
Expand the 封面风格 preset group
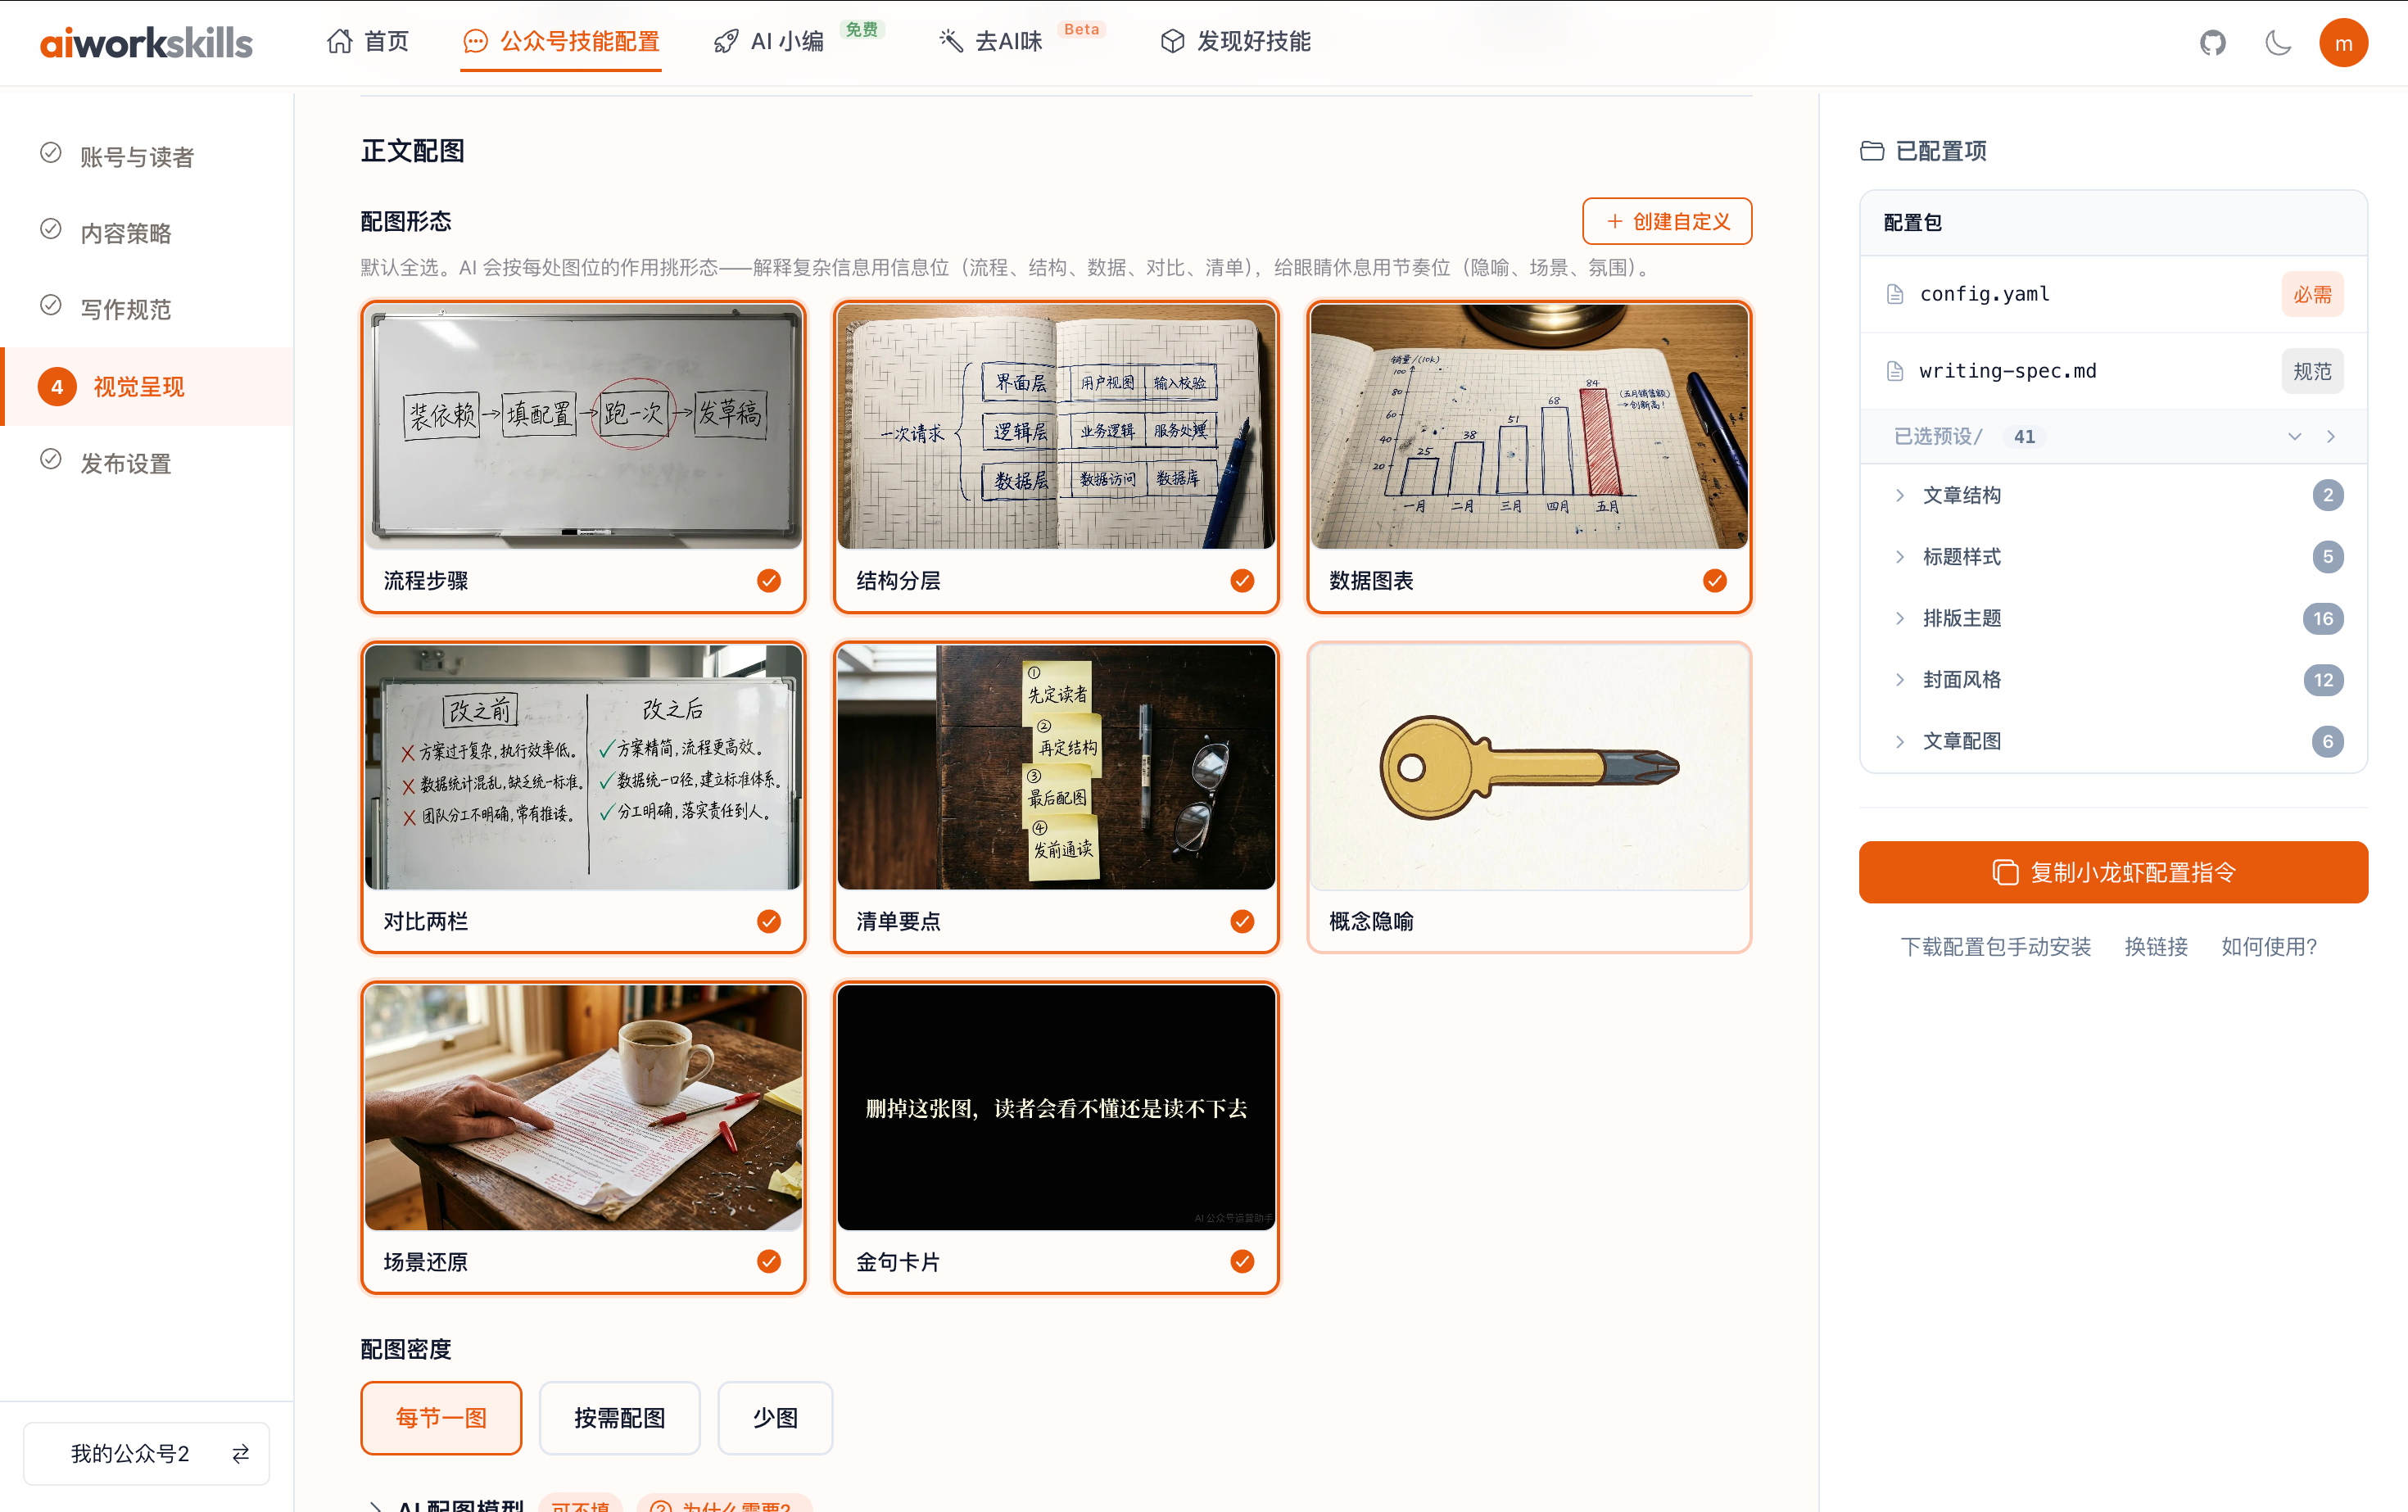pos(2113,680)
